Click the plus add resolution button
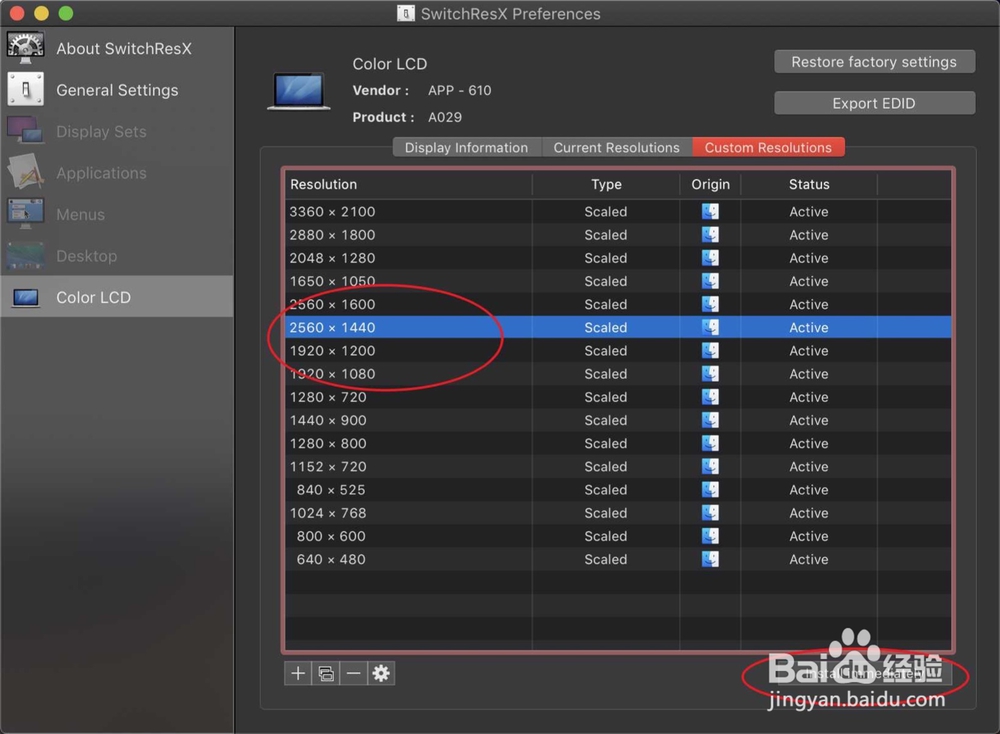The height and width of the screenshot is (734, 1000). tap(298, 673)
